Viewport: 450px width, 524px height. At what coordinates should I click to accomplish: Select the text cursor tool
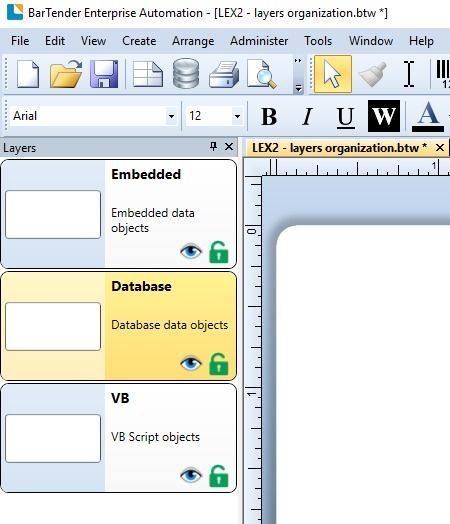[409, 74]
